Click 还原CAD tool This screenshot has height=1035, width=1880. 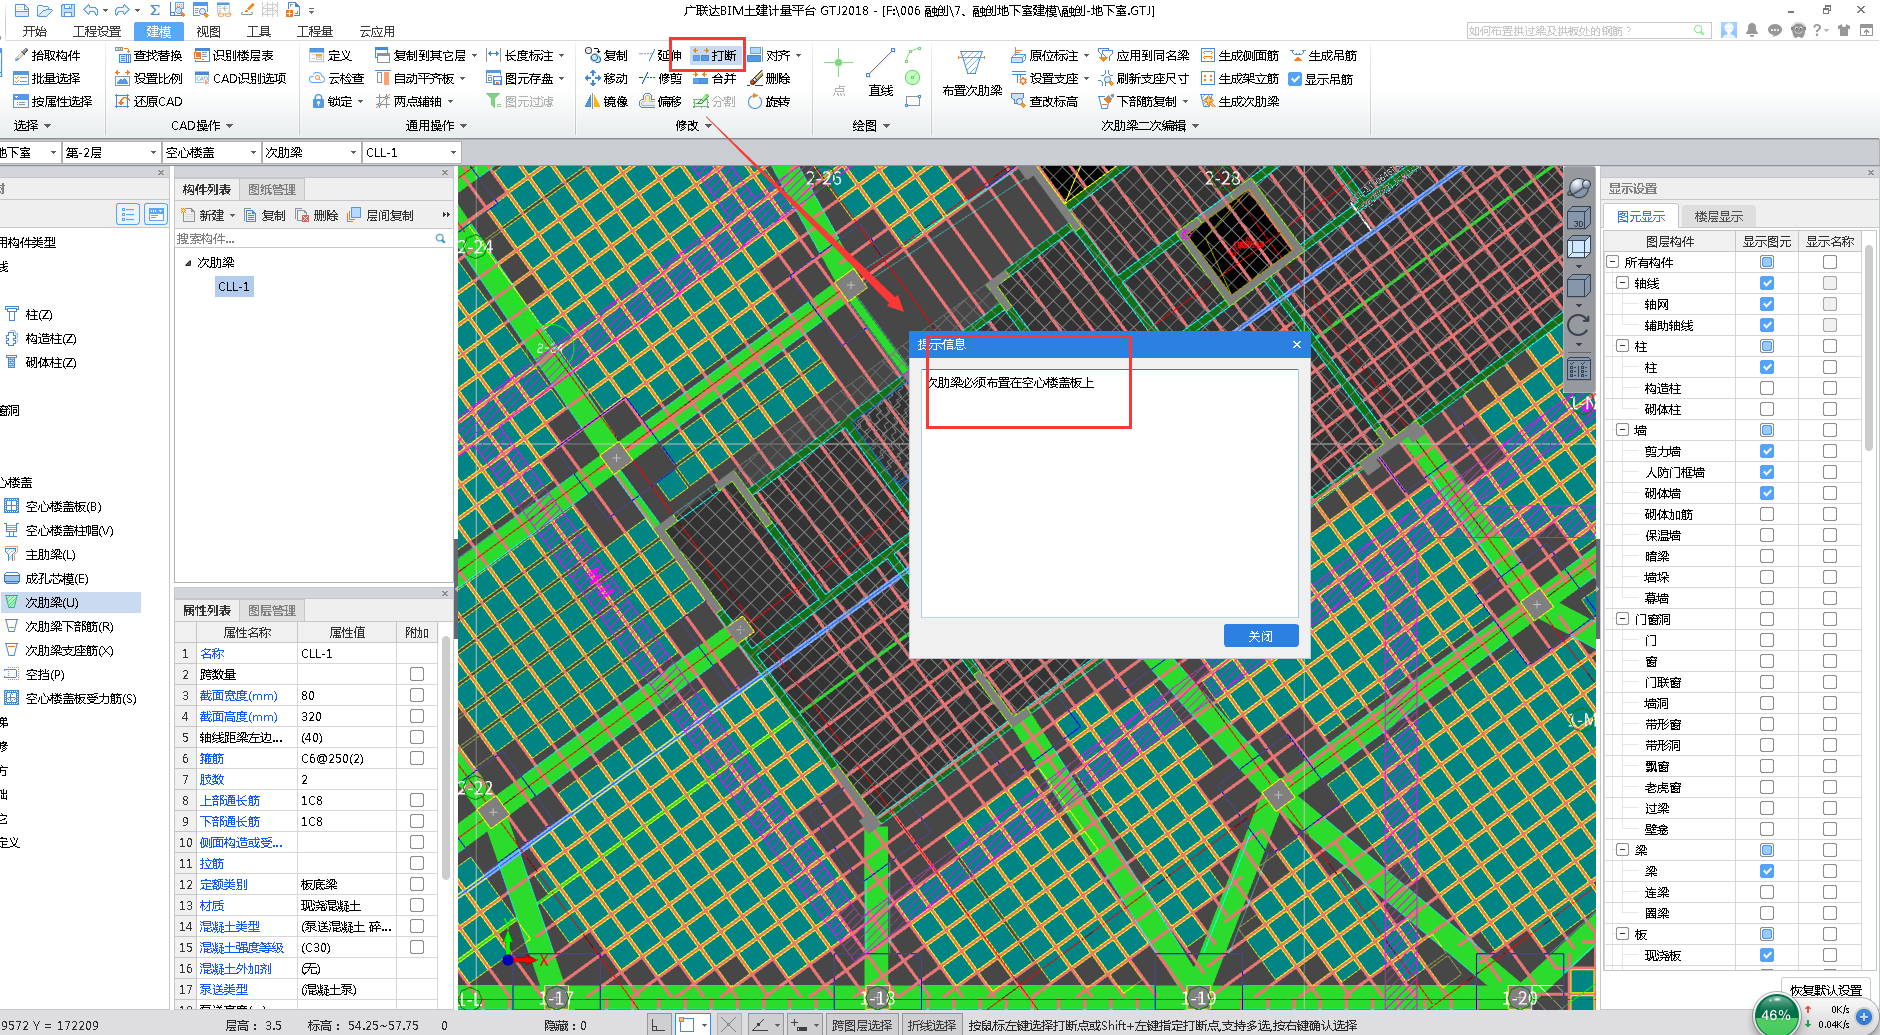click(149, 101)
